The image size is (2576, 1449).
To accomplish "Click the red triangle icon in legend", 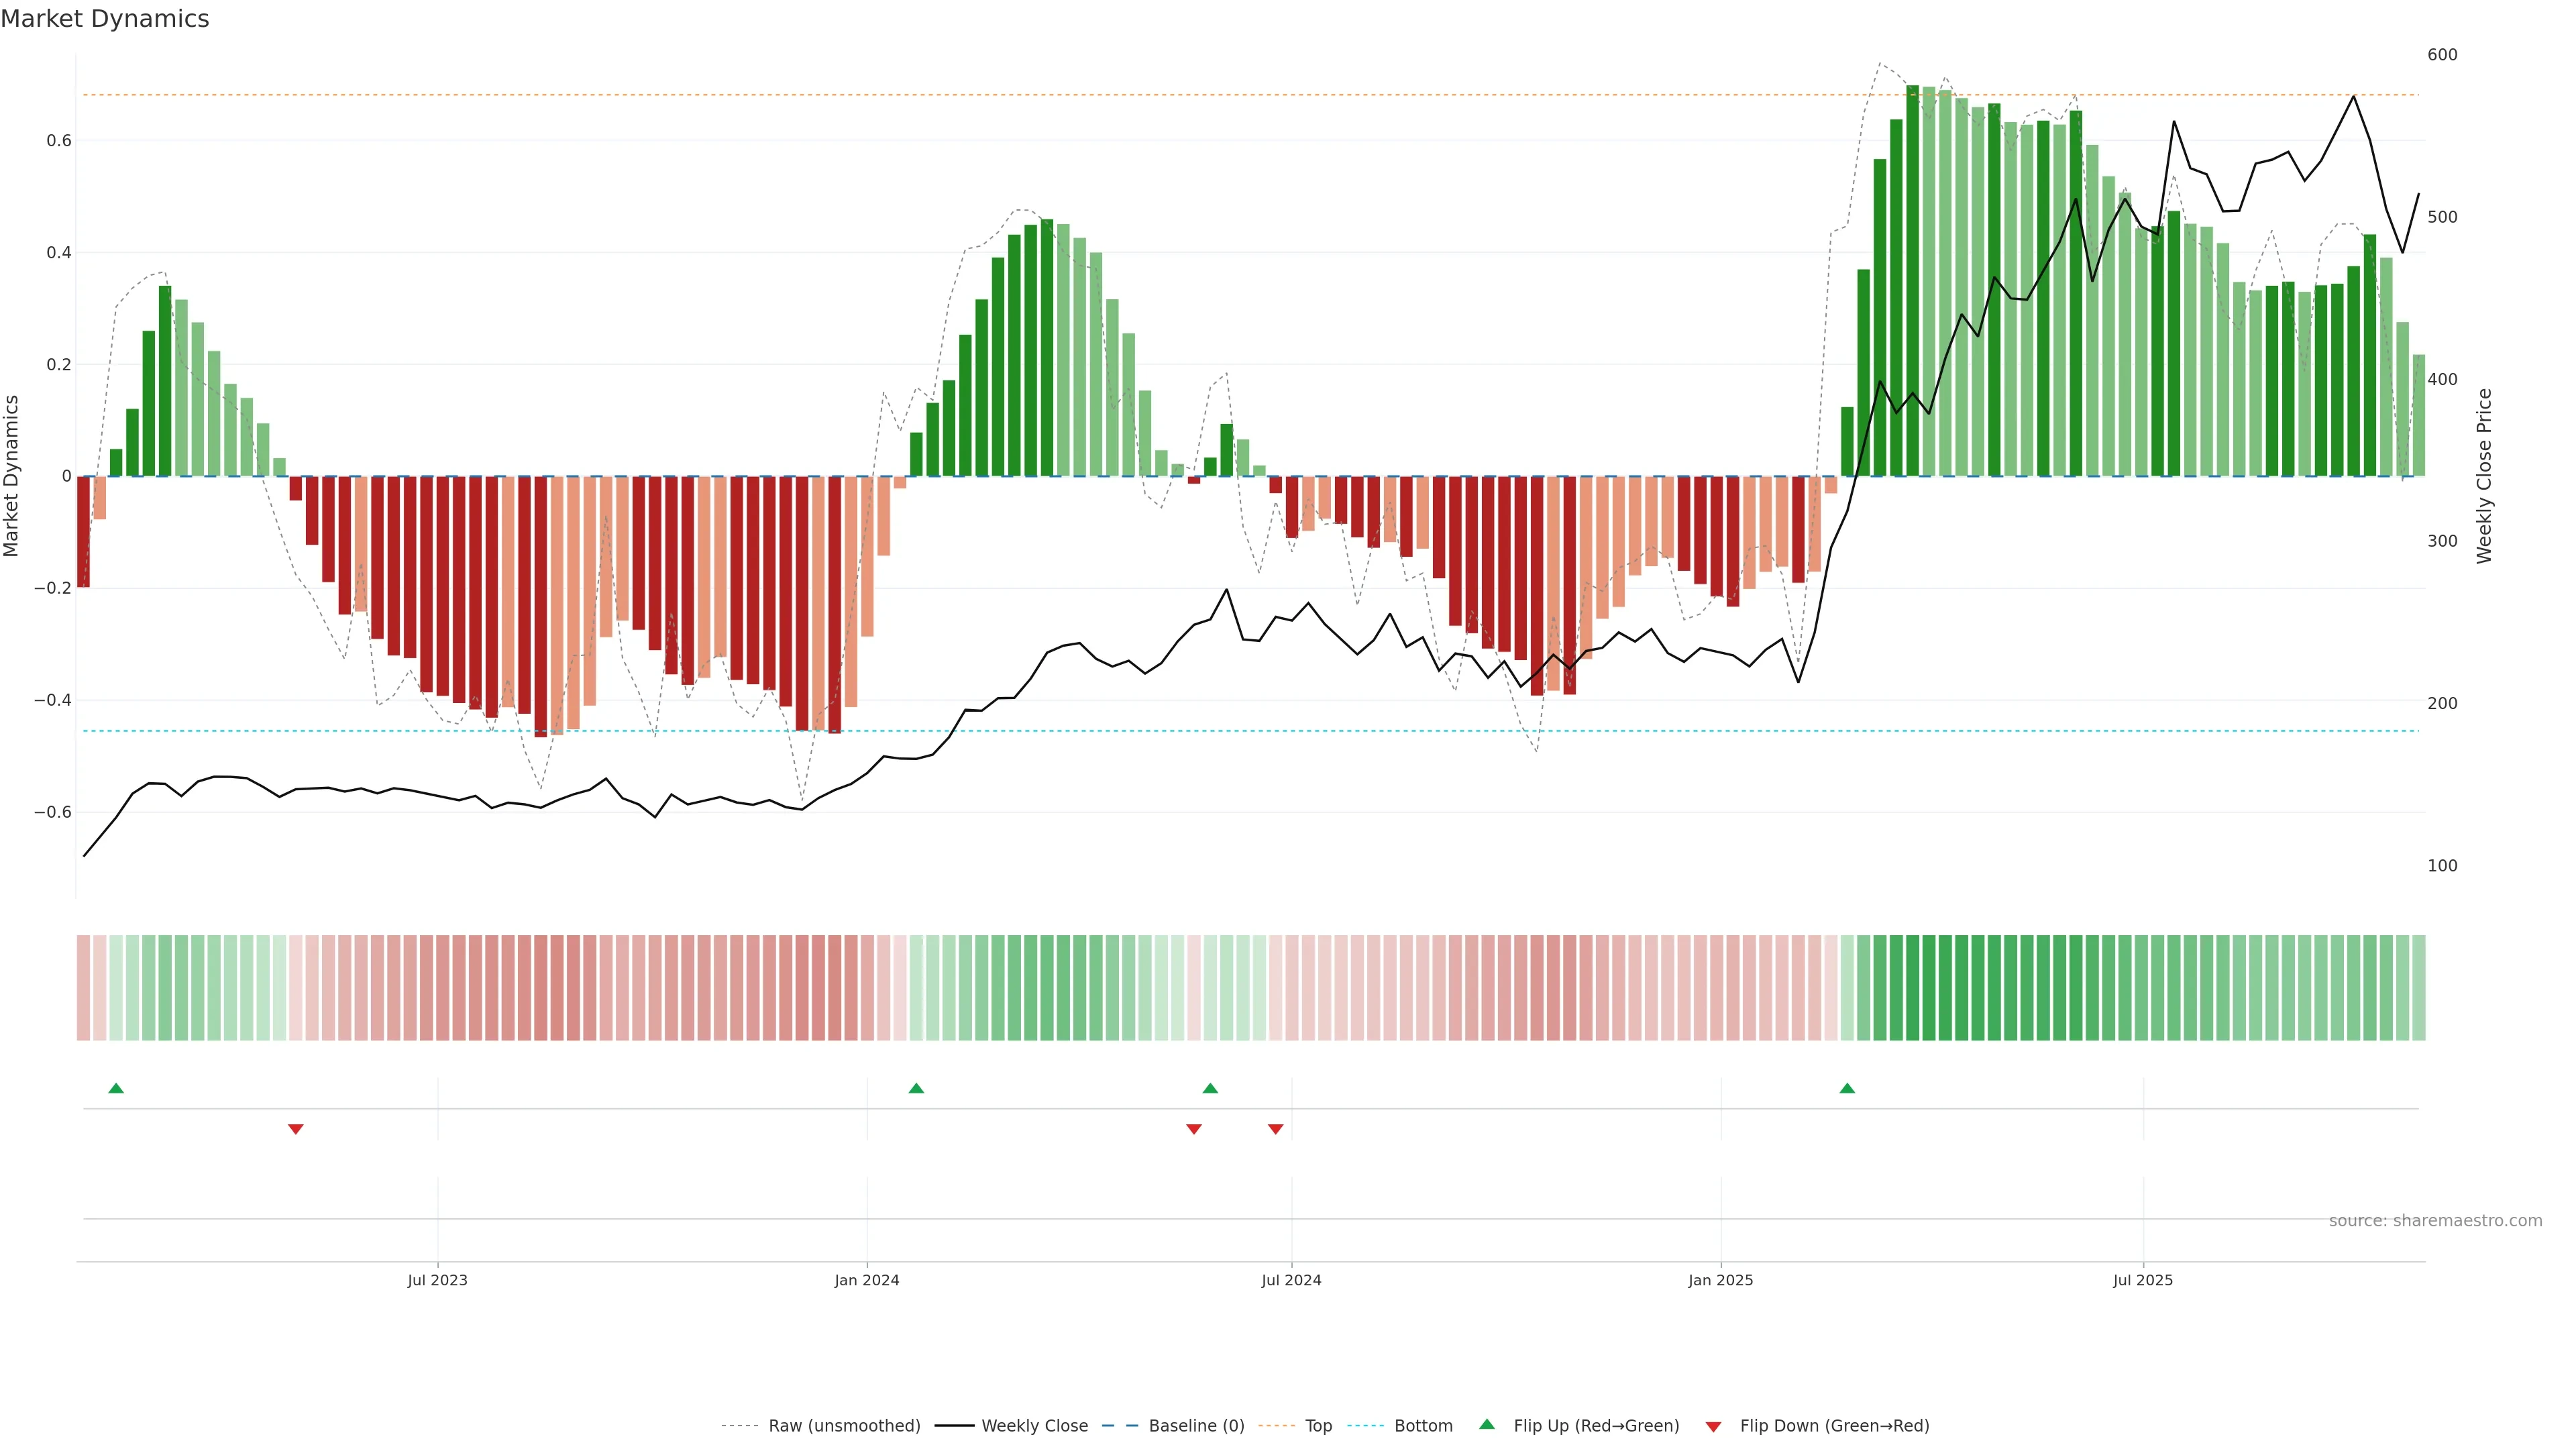I will tap(1713, 1427).
